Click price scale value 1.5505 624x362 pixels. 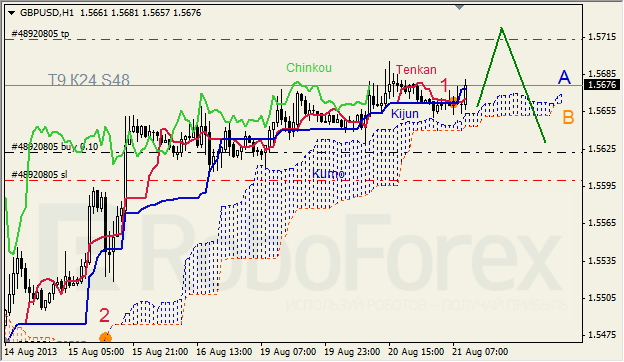[602, 298]
